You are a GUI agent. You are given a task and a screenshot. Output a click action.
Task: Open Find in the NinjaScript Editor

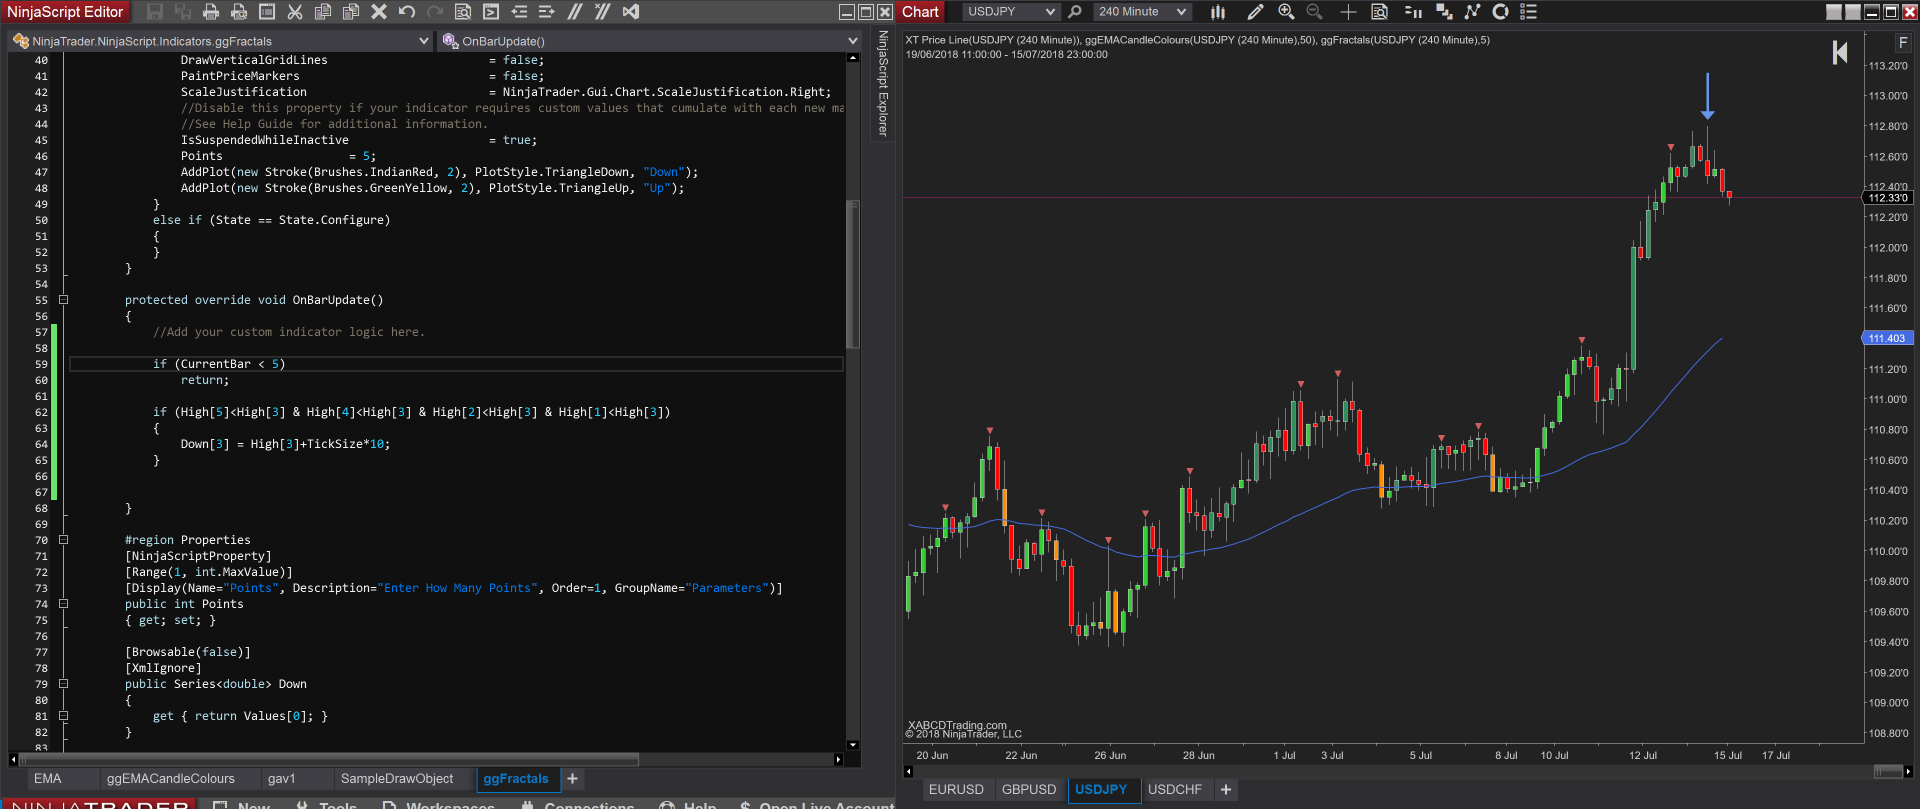click(463, 12)
